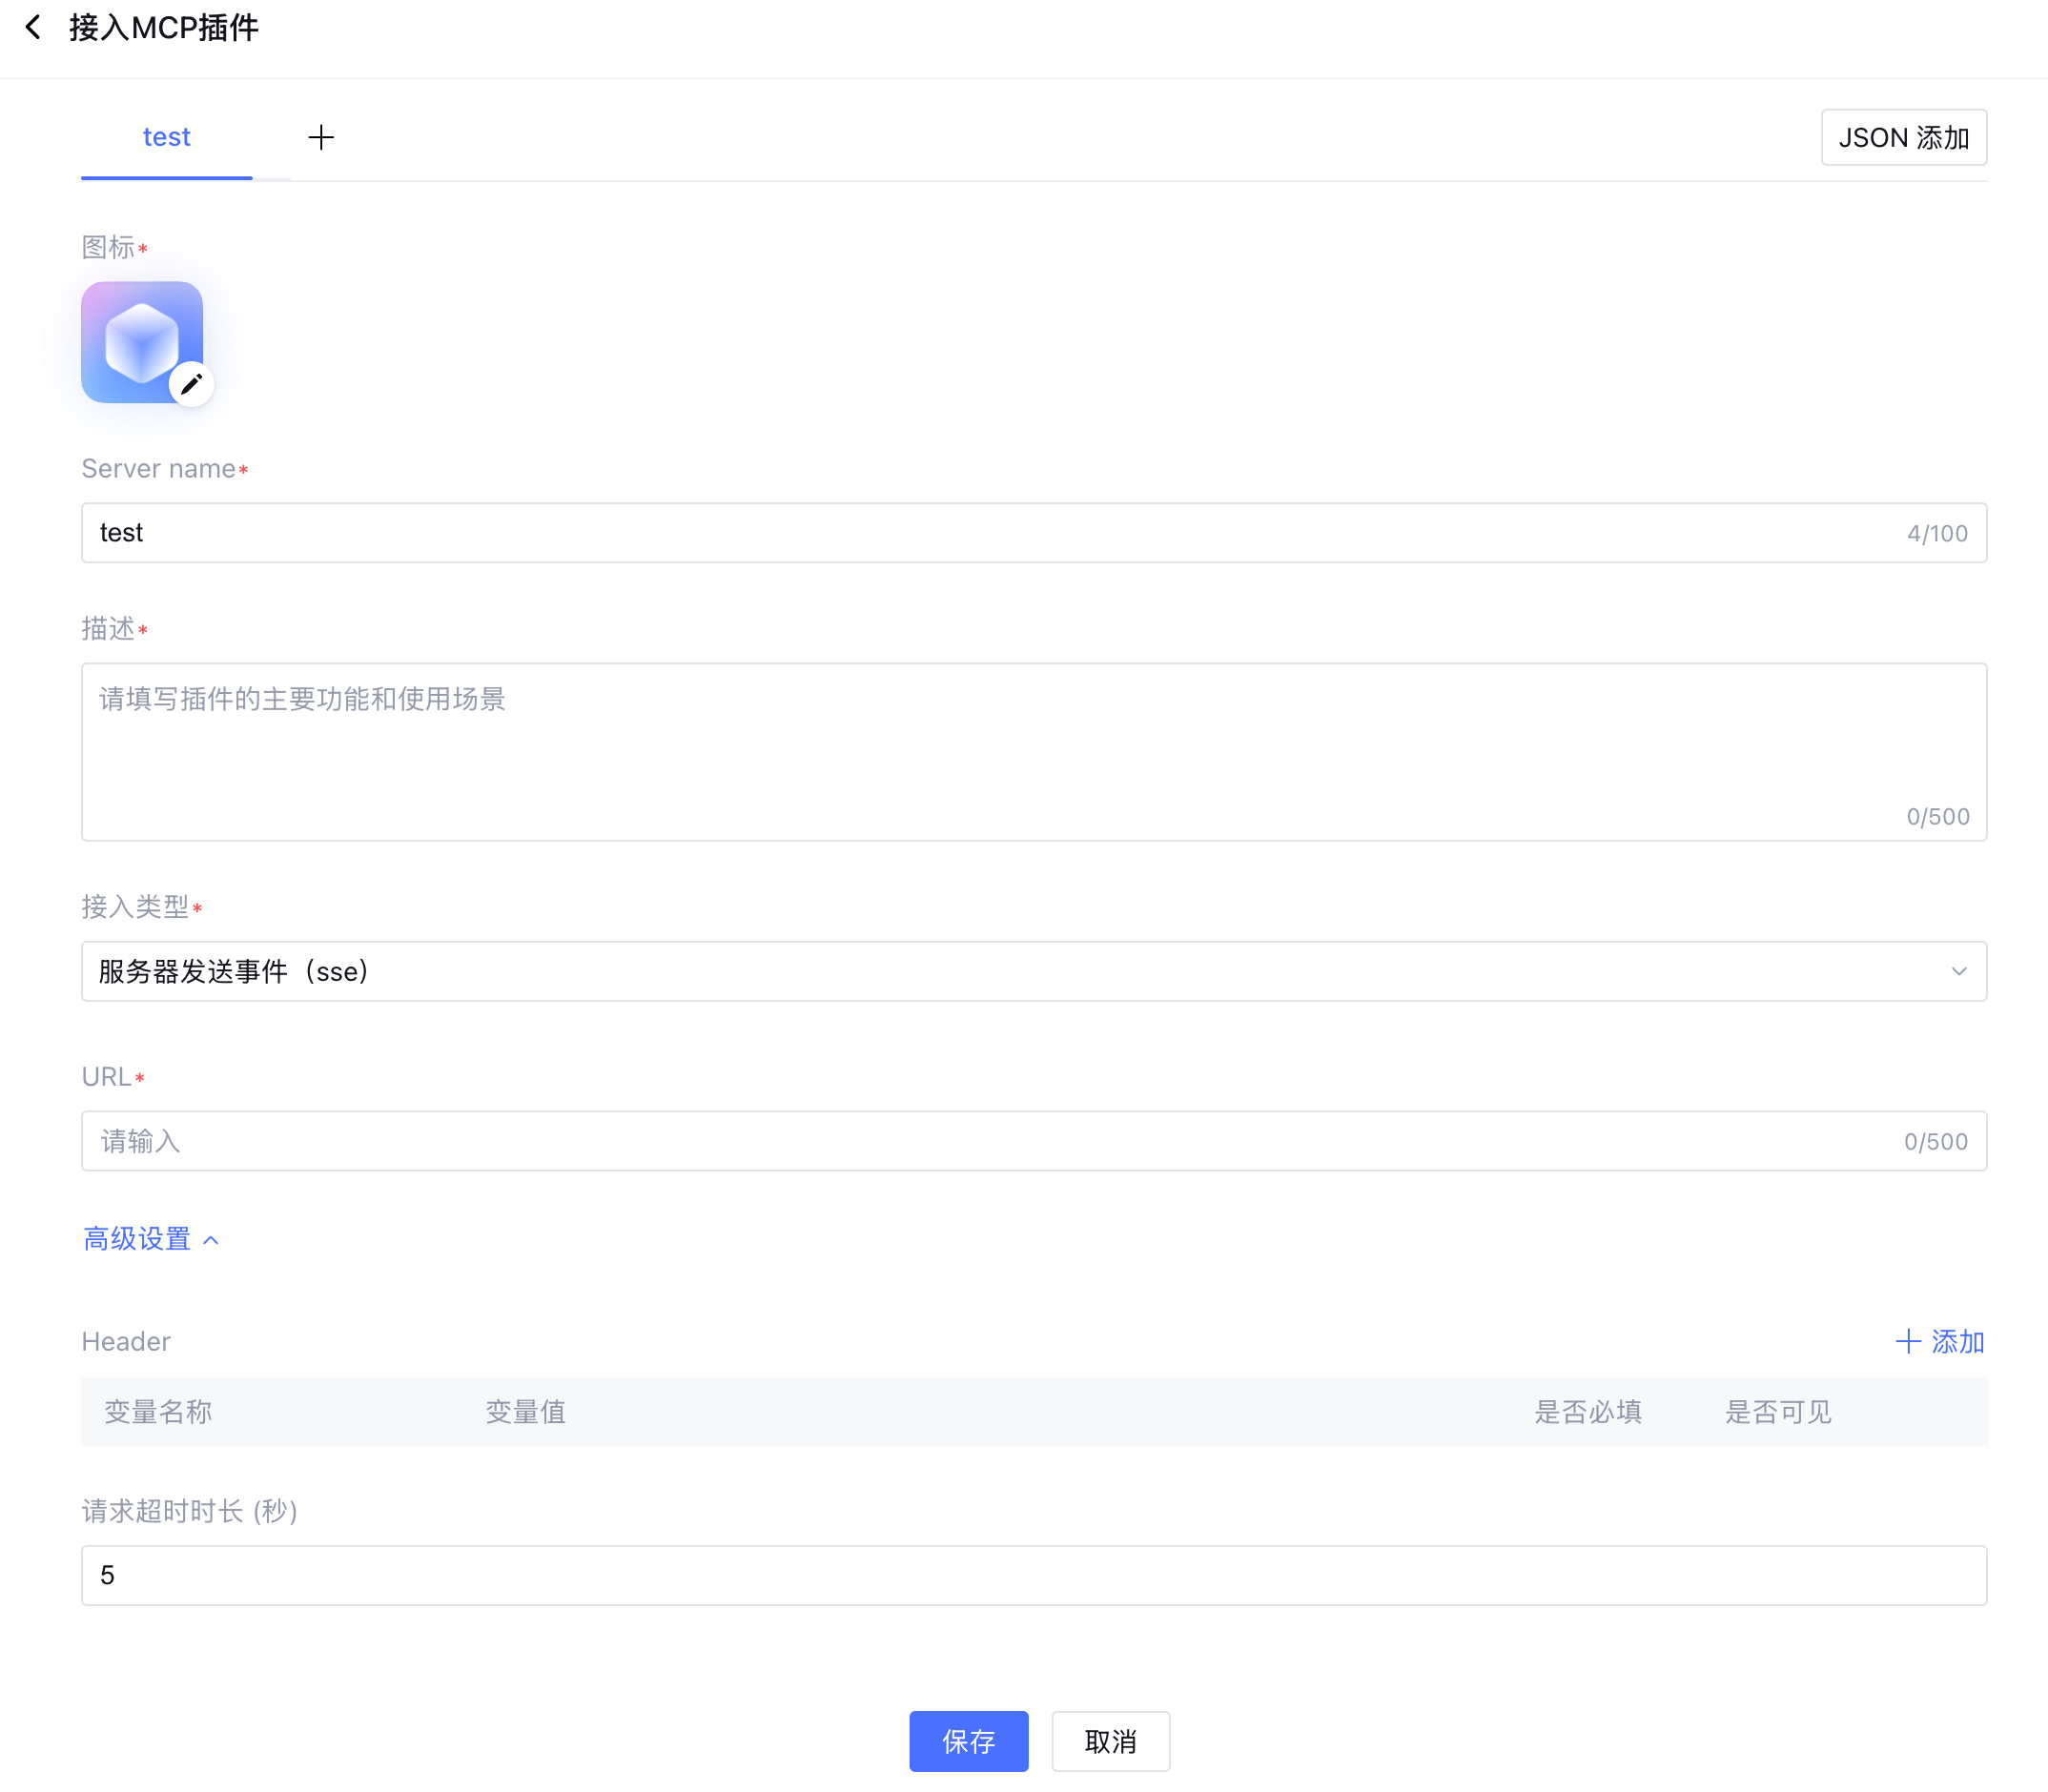The image size is (2048, 1792).
Task: Click the 取消 button
Action: pyautogui.click(x=1110, y=1741)
